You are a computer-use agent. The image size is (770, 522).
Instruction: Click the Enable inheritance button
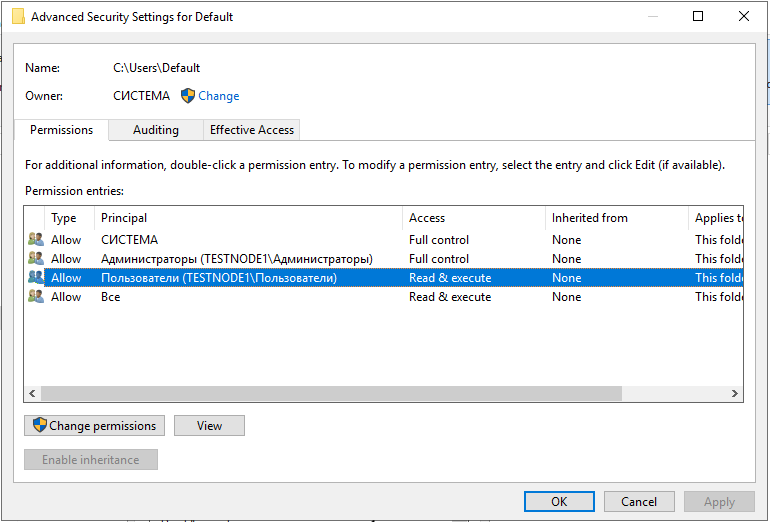[x=91, y=460]
